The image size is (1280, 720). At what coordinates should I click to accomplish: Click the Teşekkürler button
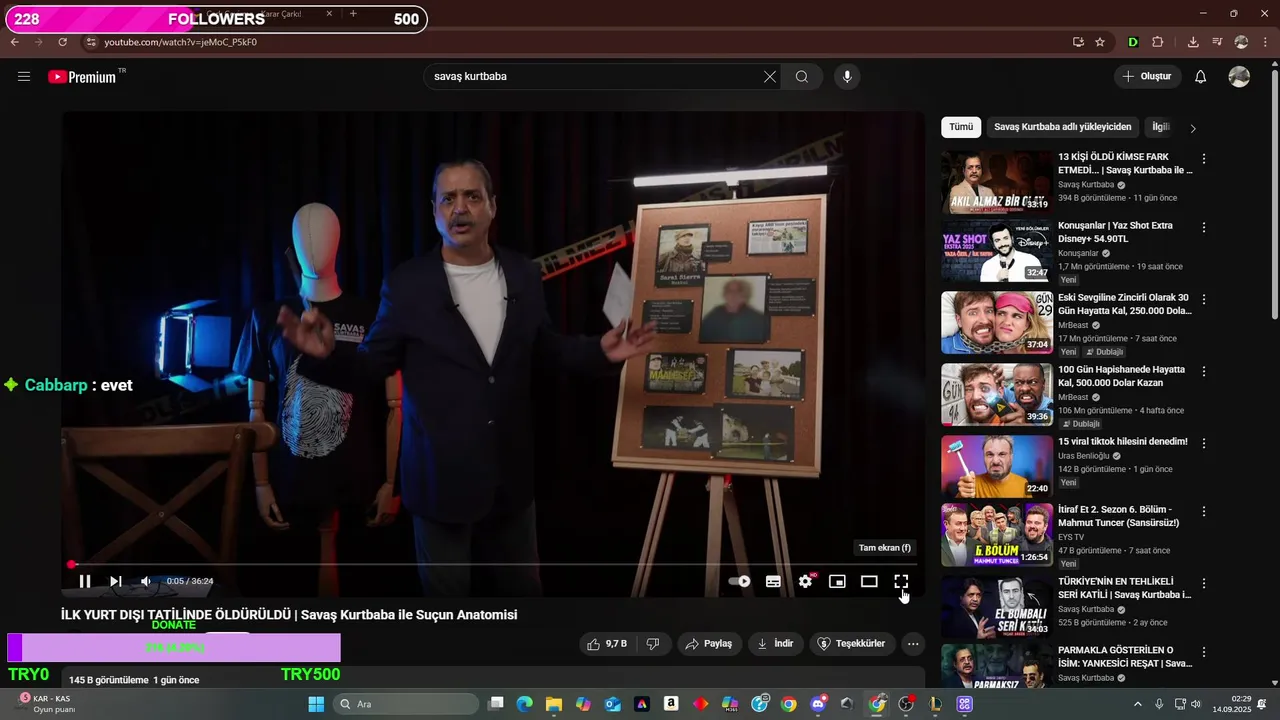point(851,644)
